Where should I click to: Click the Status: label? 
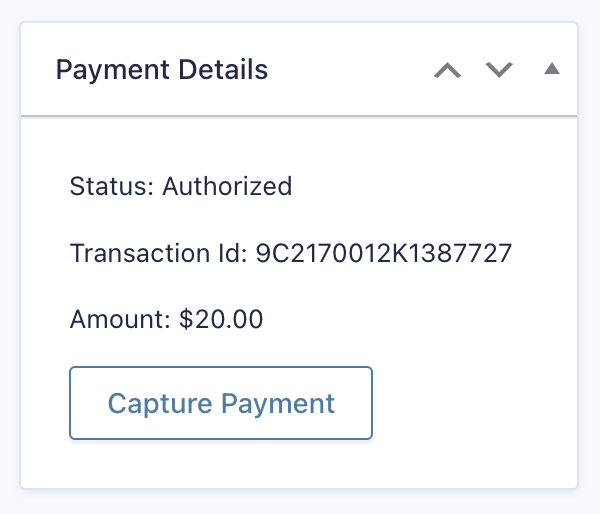[x=112, y=186]
